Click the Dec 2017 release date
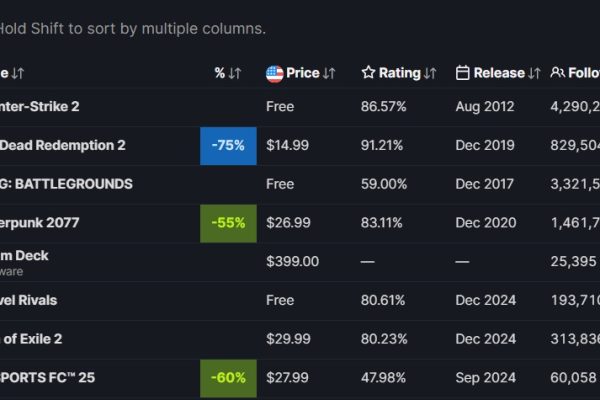600x400 pixels. (484, 184)
